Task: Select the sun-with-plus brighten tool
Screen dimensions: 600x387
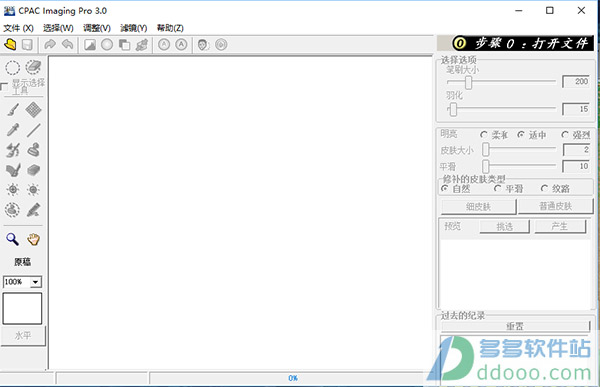Action: point(13,189)
